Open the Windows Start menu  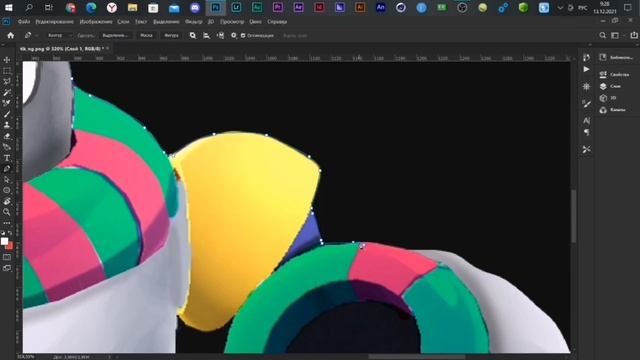[x=8, y=7]
